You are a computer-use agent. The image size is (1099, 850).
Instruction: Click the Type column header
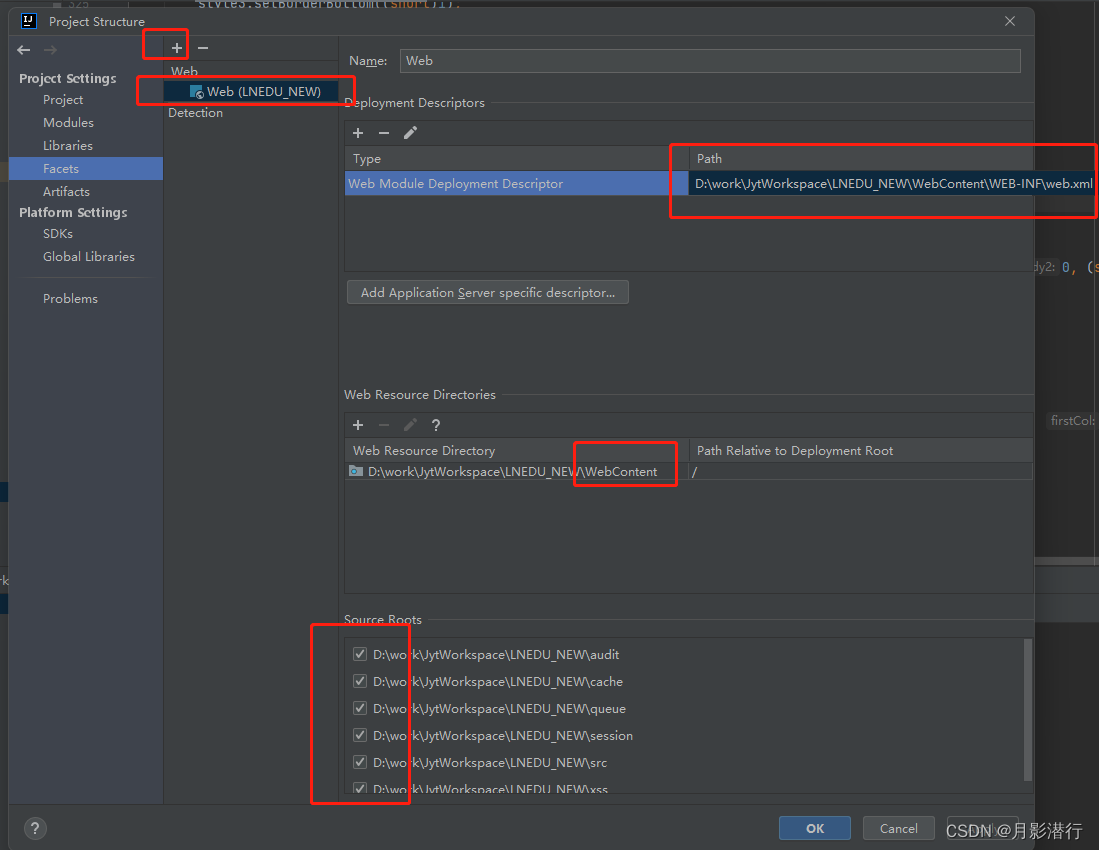(517, 159)
